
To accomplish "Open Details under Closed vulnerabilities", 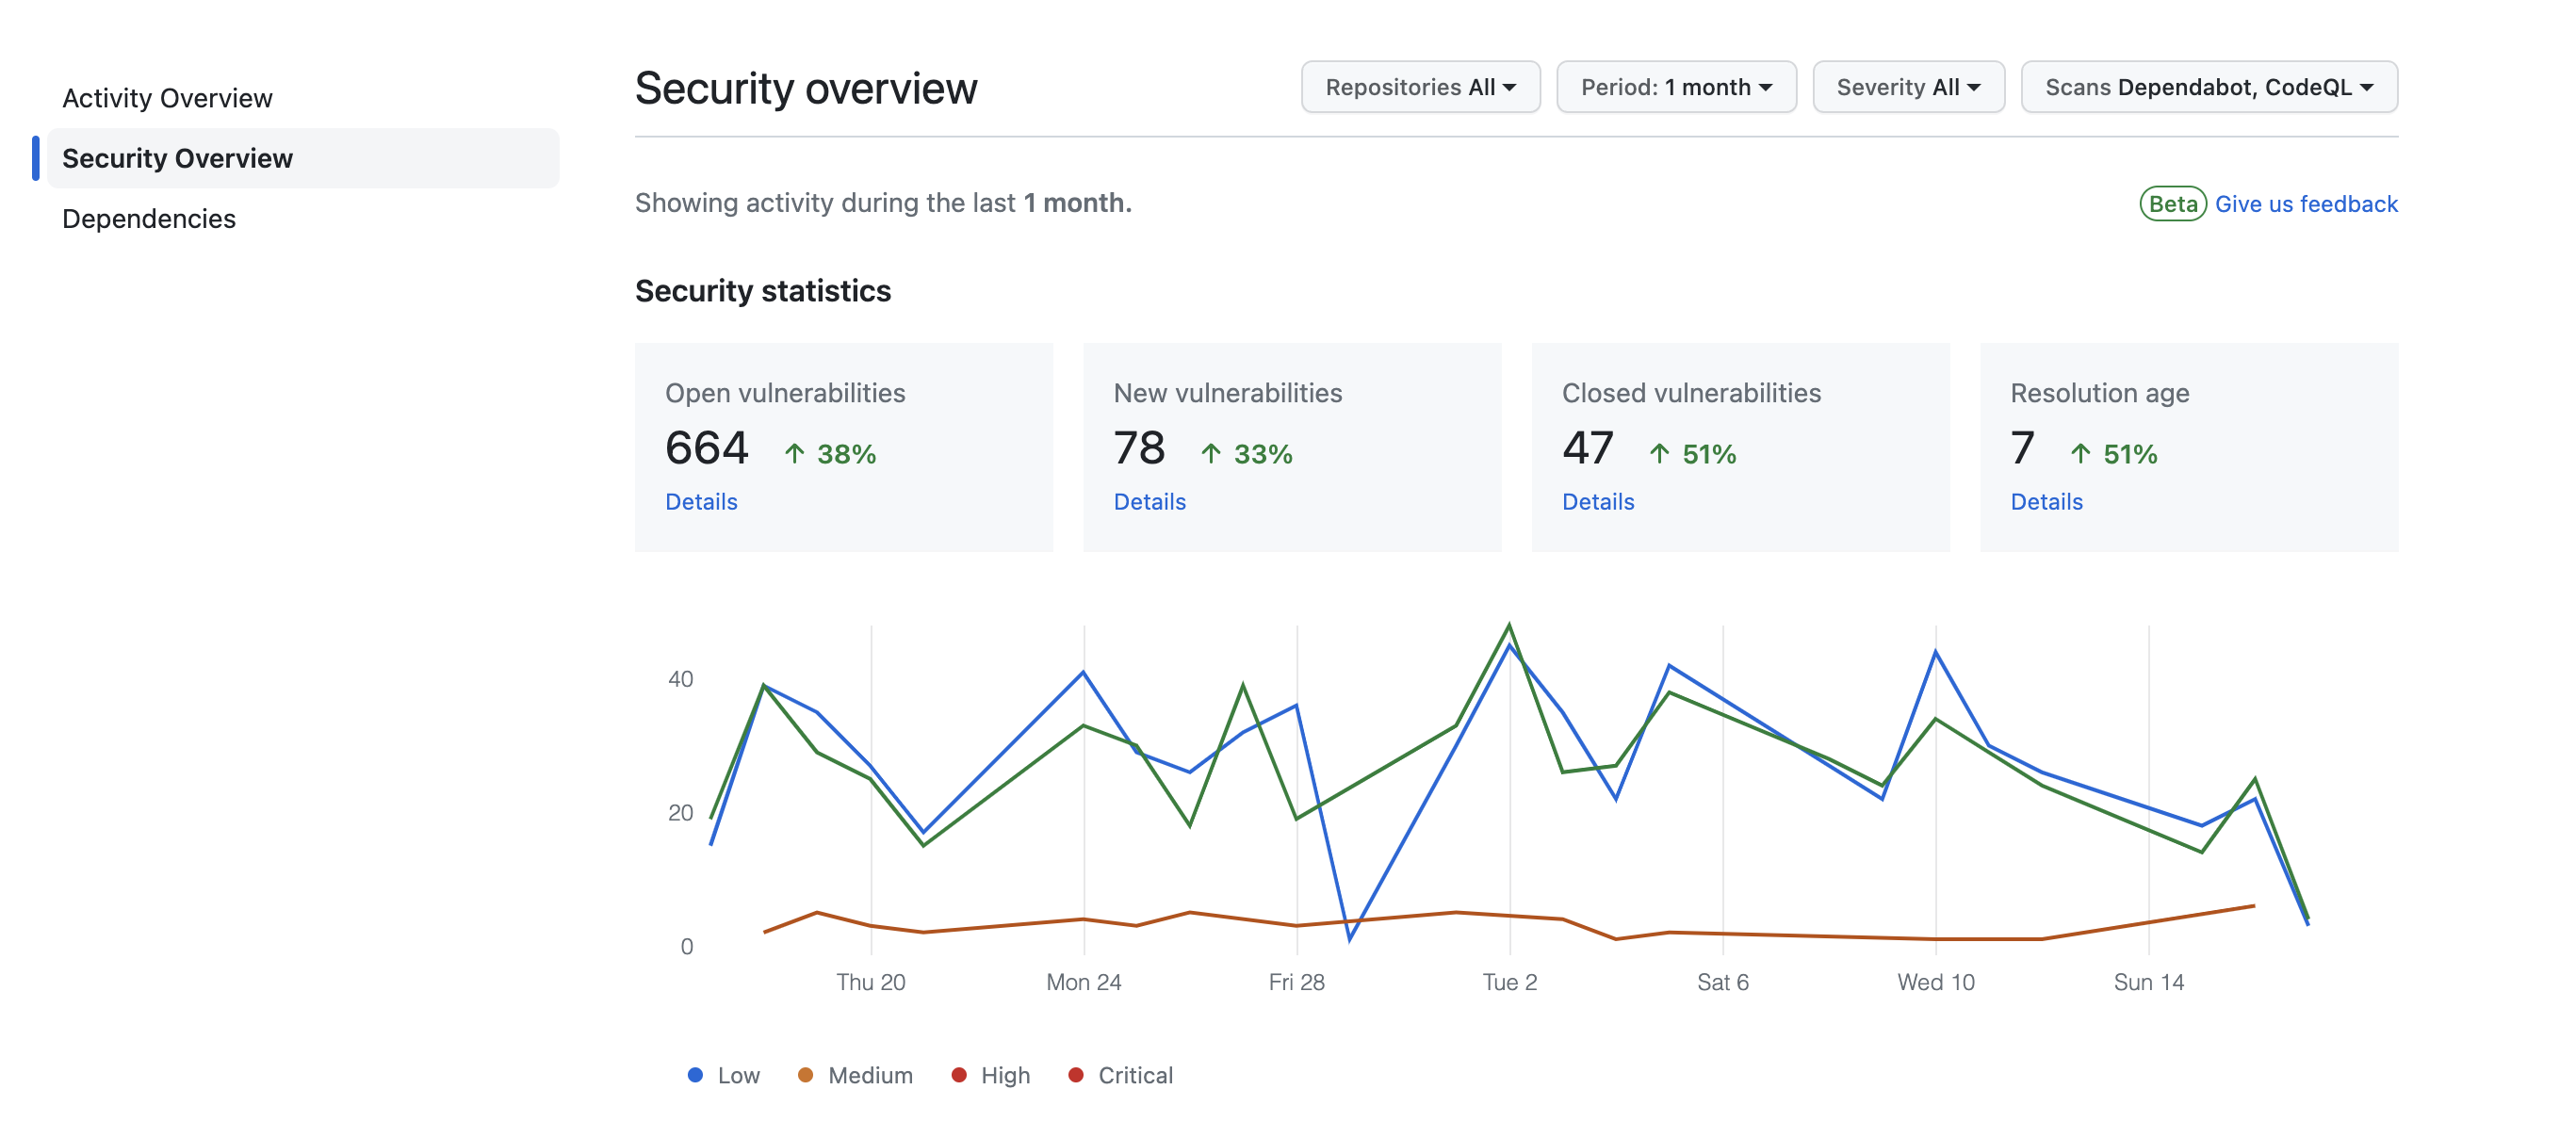I will pyautogui.click(x=1598, y=501).
